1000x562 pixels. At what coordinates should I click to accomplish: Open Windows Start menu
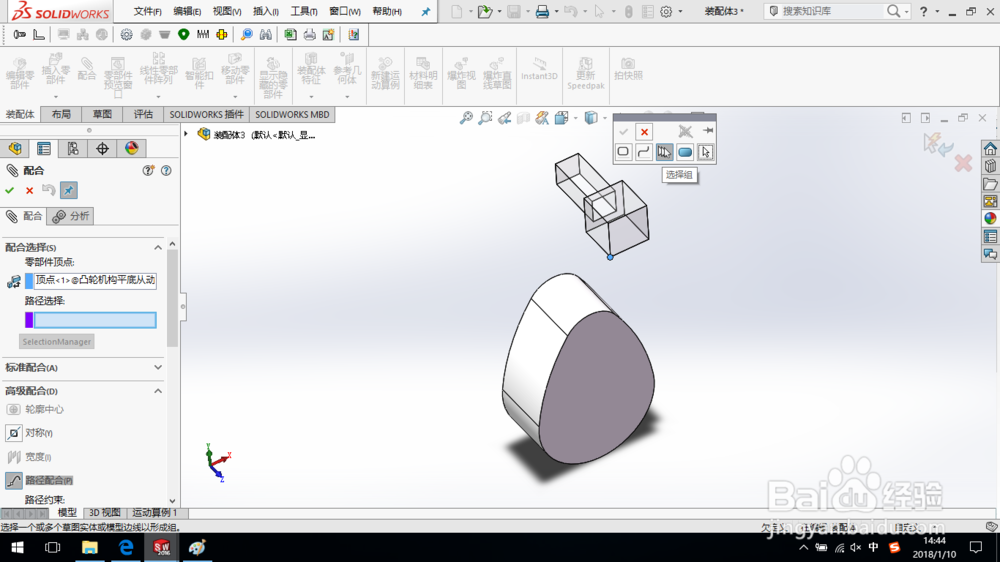17,547
